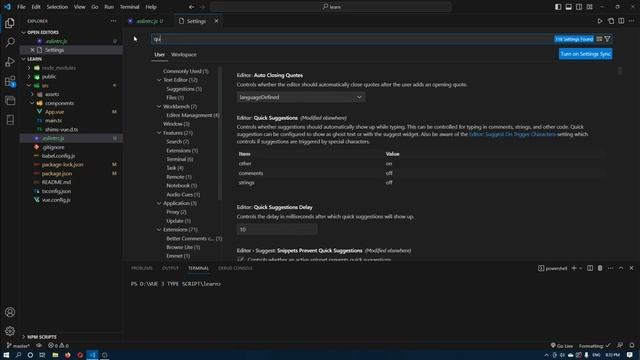Open Auto Closing Quotes dropdown
The image size is (640, 360).
tap(300, 97)
